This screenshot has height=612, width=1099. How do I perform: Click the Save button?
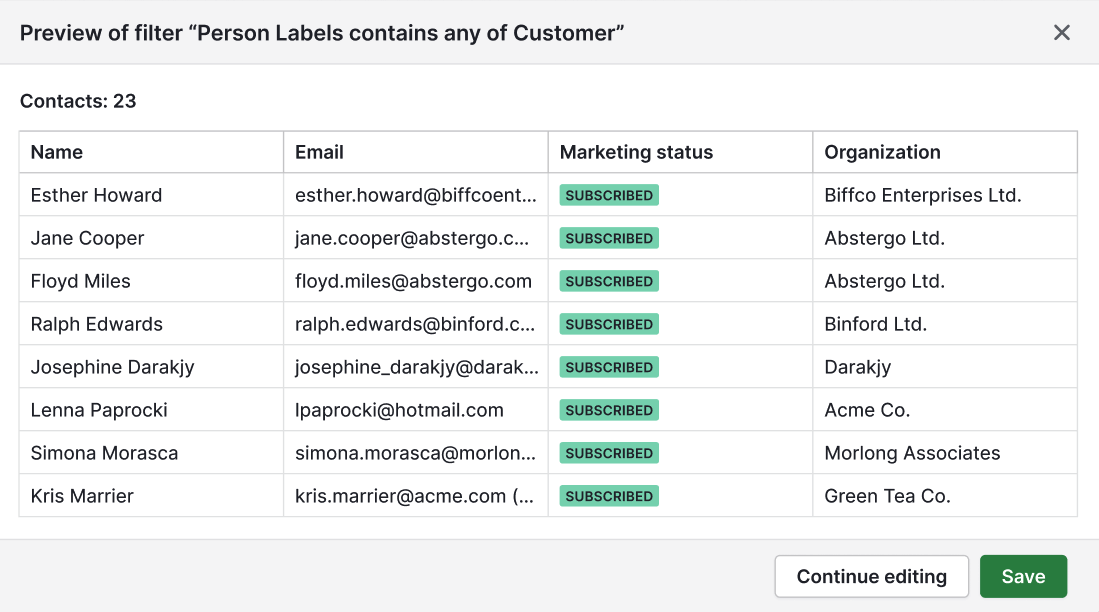pyautogui.click(x=1023, y=576)
